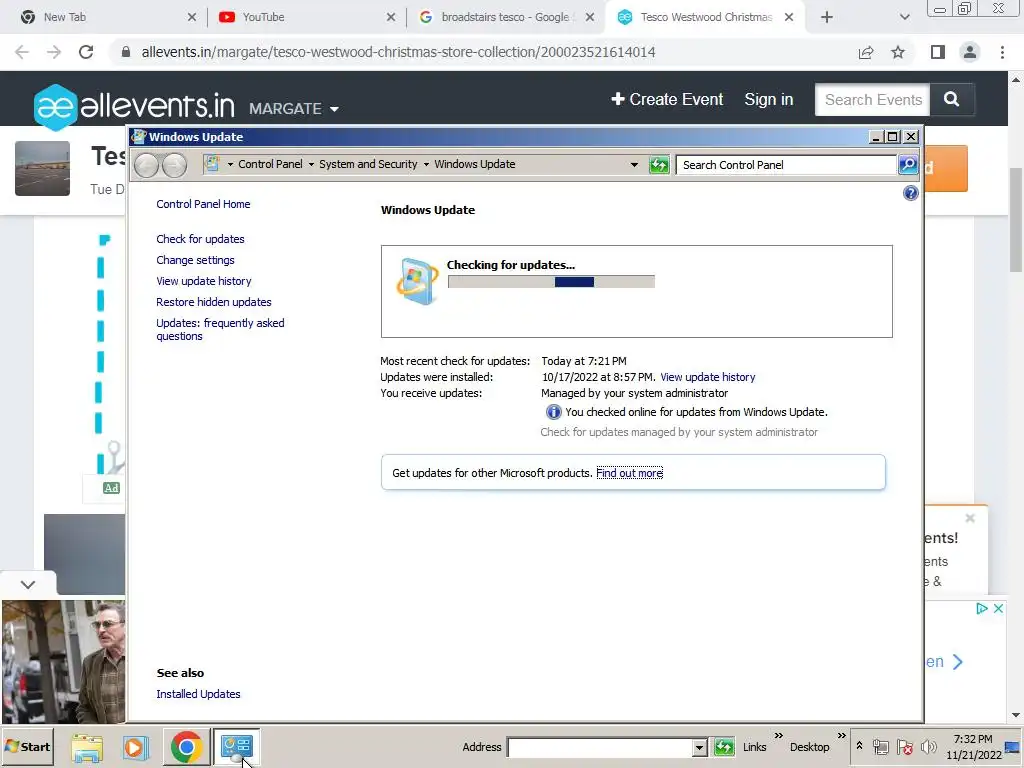Viewport: 1024px width, 768px height.
Task: Open a new Chrome tab with plus button
Action: tap(827, 17)
